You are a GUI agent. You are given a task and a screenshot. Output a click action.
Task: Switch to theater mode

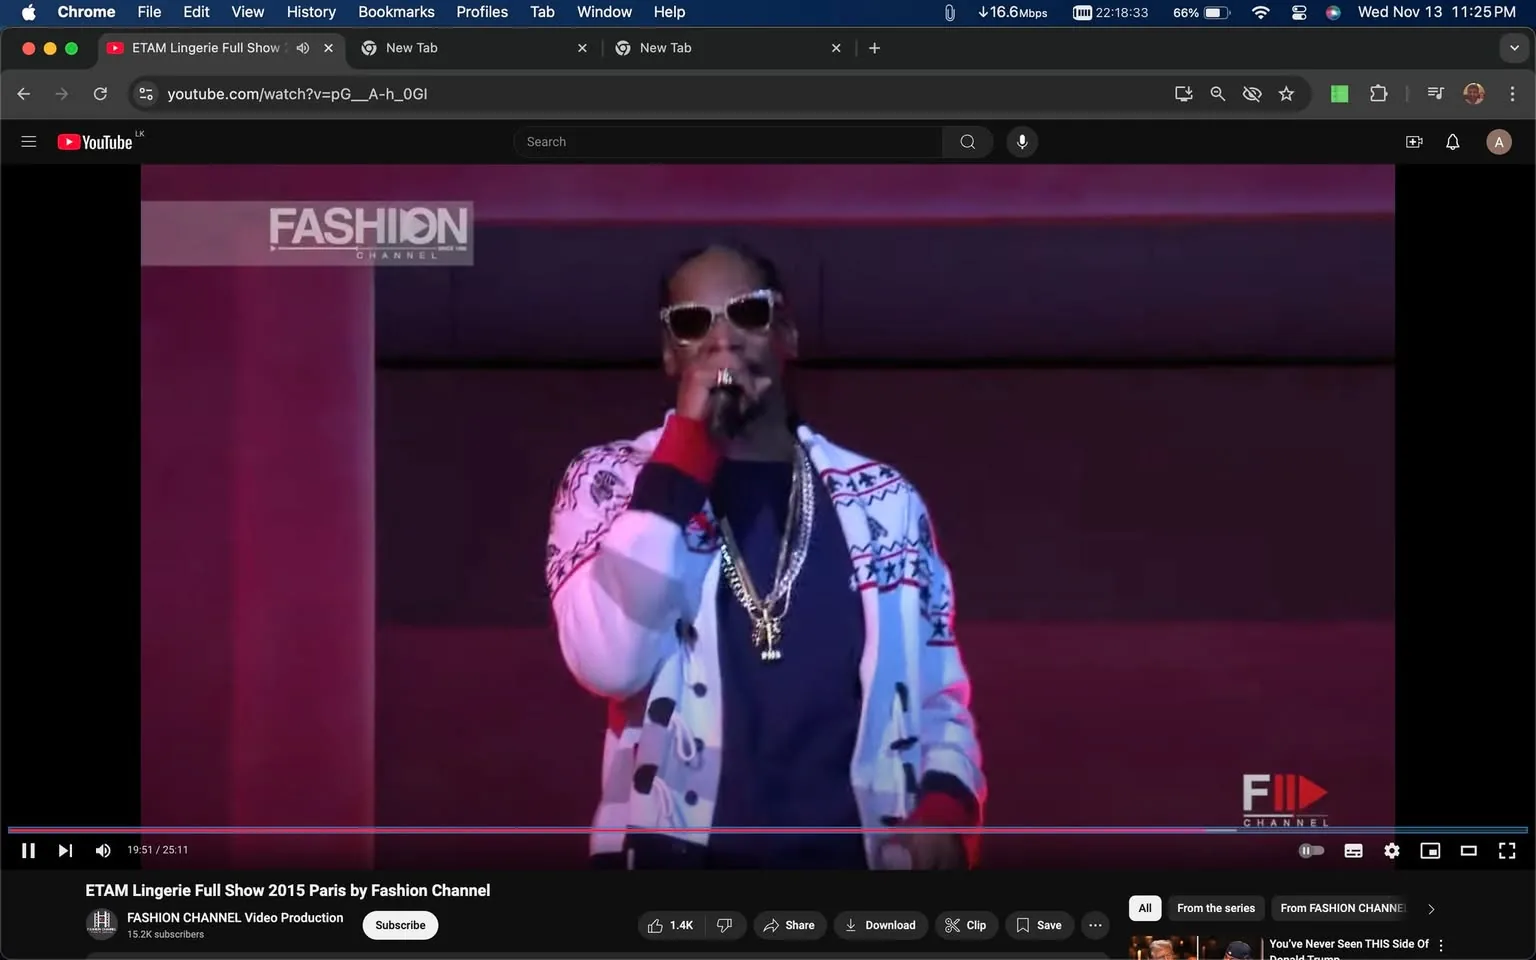[1468, 850]
